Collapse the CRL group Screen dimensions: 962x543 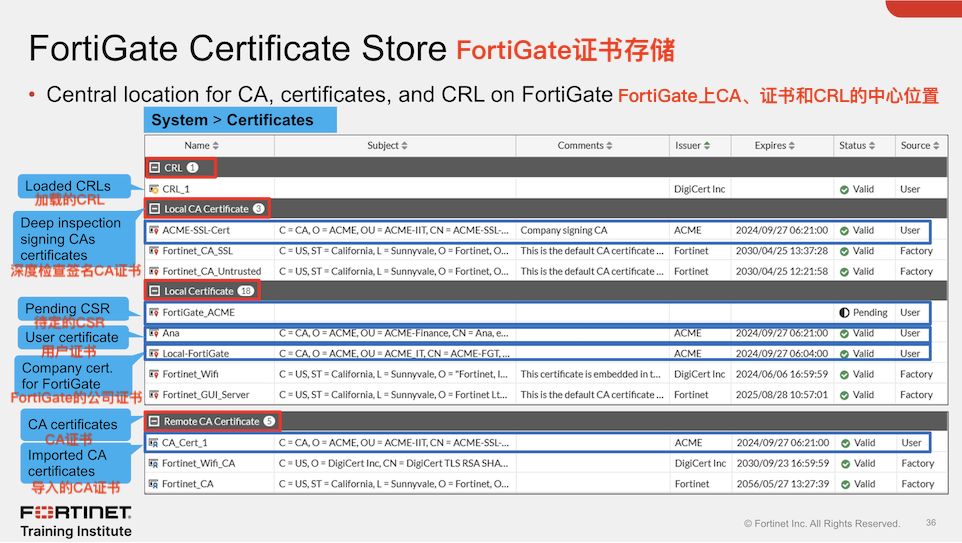pyautogui.click(x=155, y=168)
